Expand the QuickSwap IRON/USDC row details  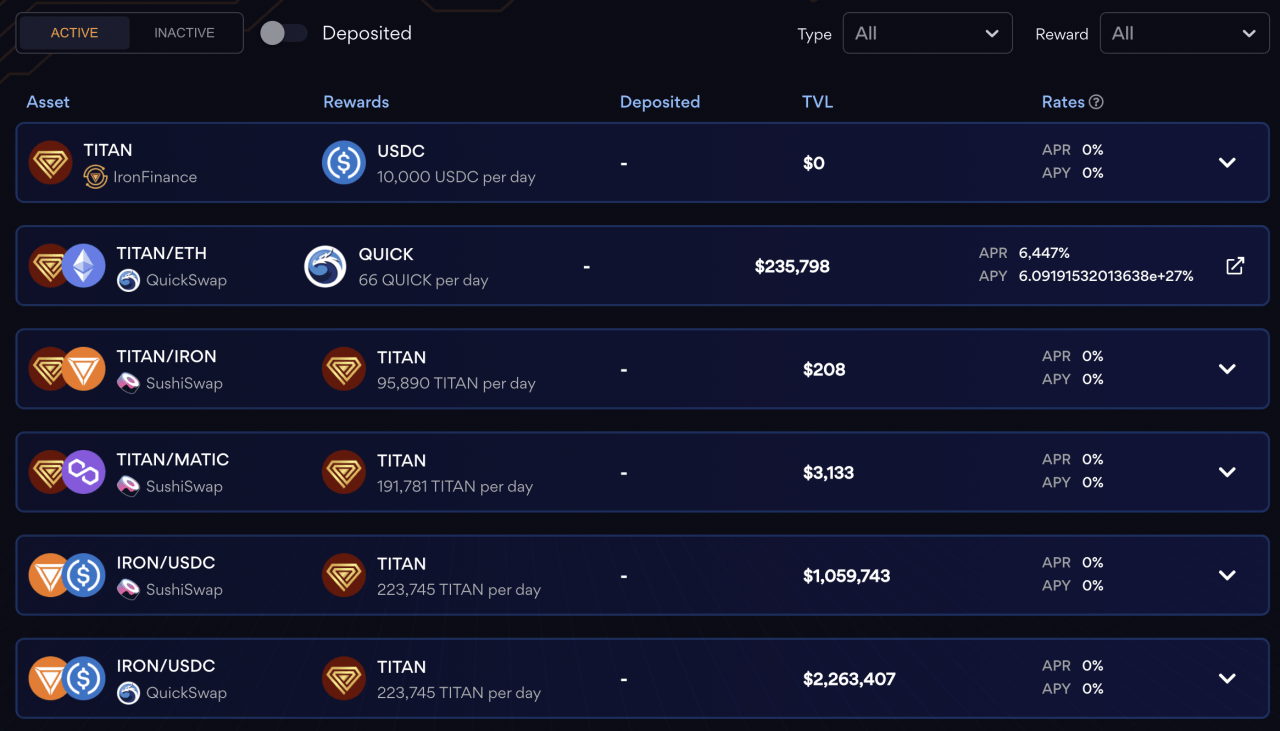pos(1227,678)
